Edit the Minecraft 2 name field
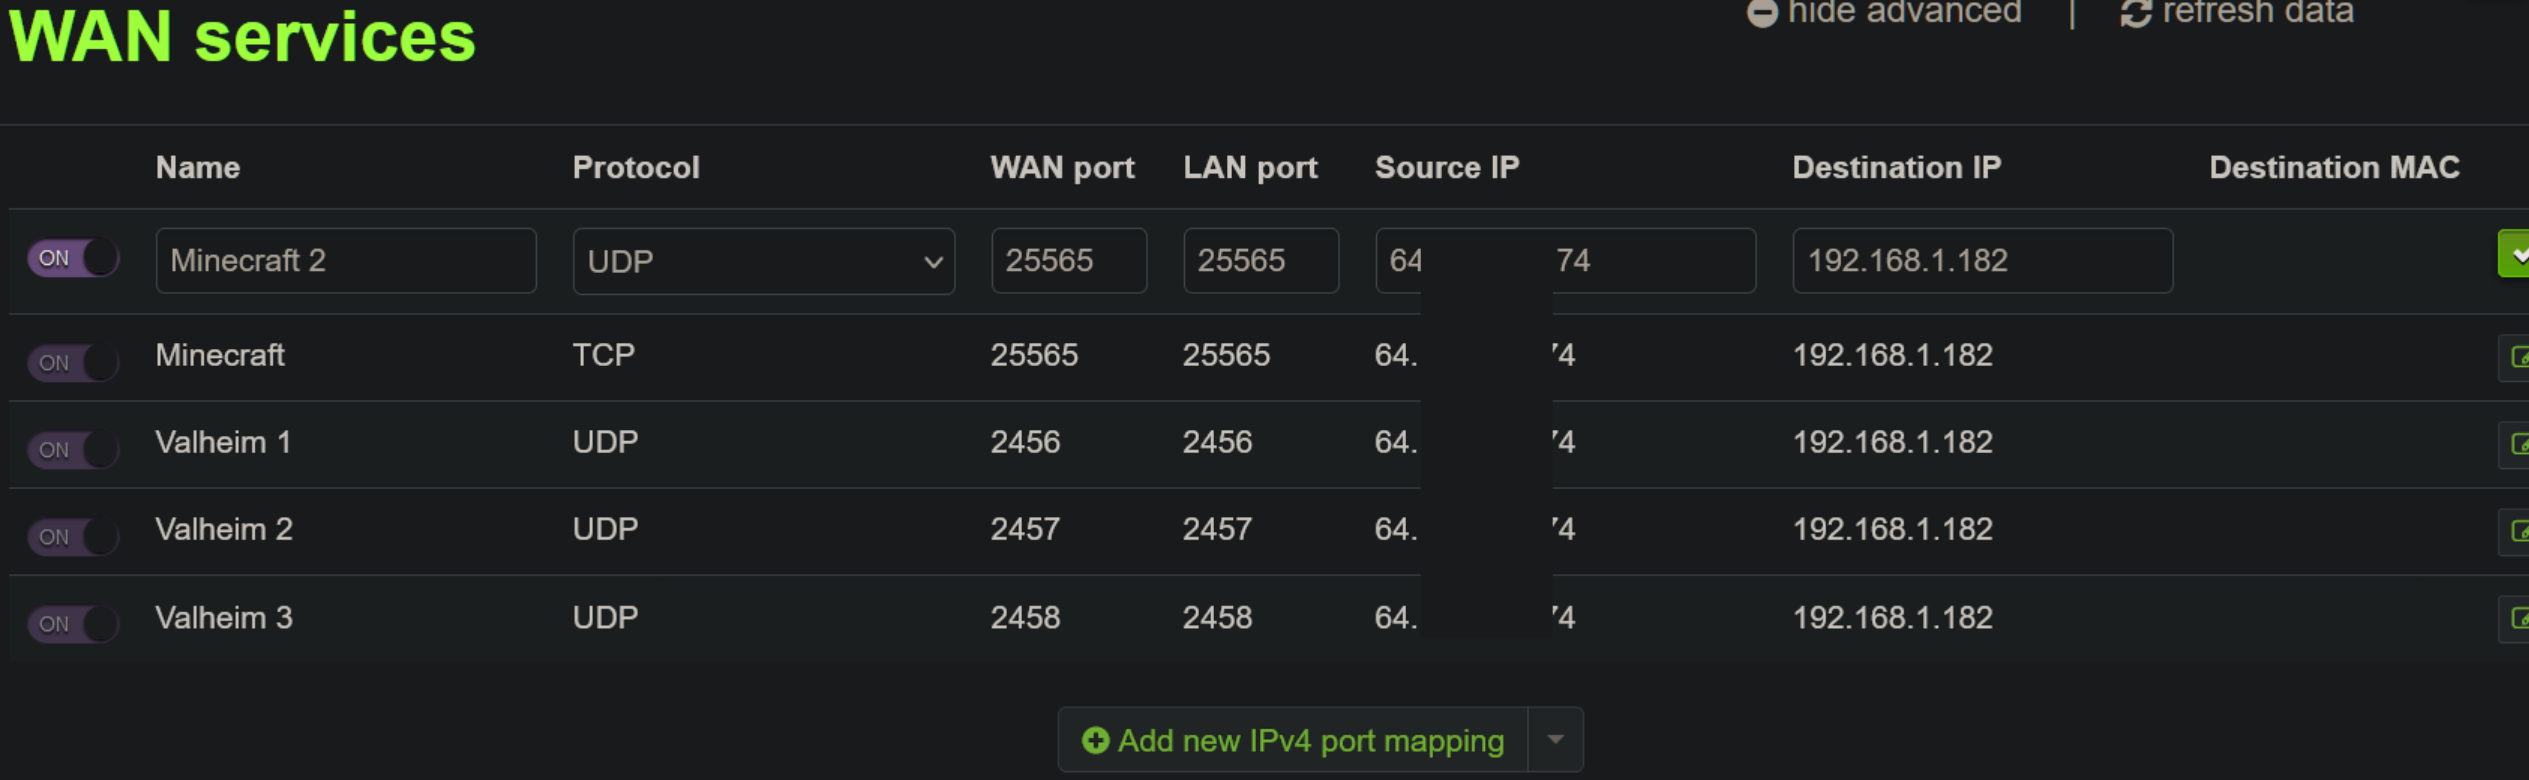Screen dimensions: 2529x780 tap(346, 261)
